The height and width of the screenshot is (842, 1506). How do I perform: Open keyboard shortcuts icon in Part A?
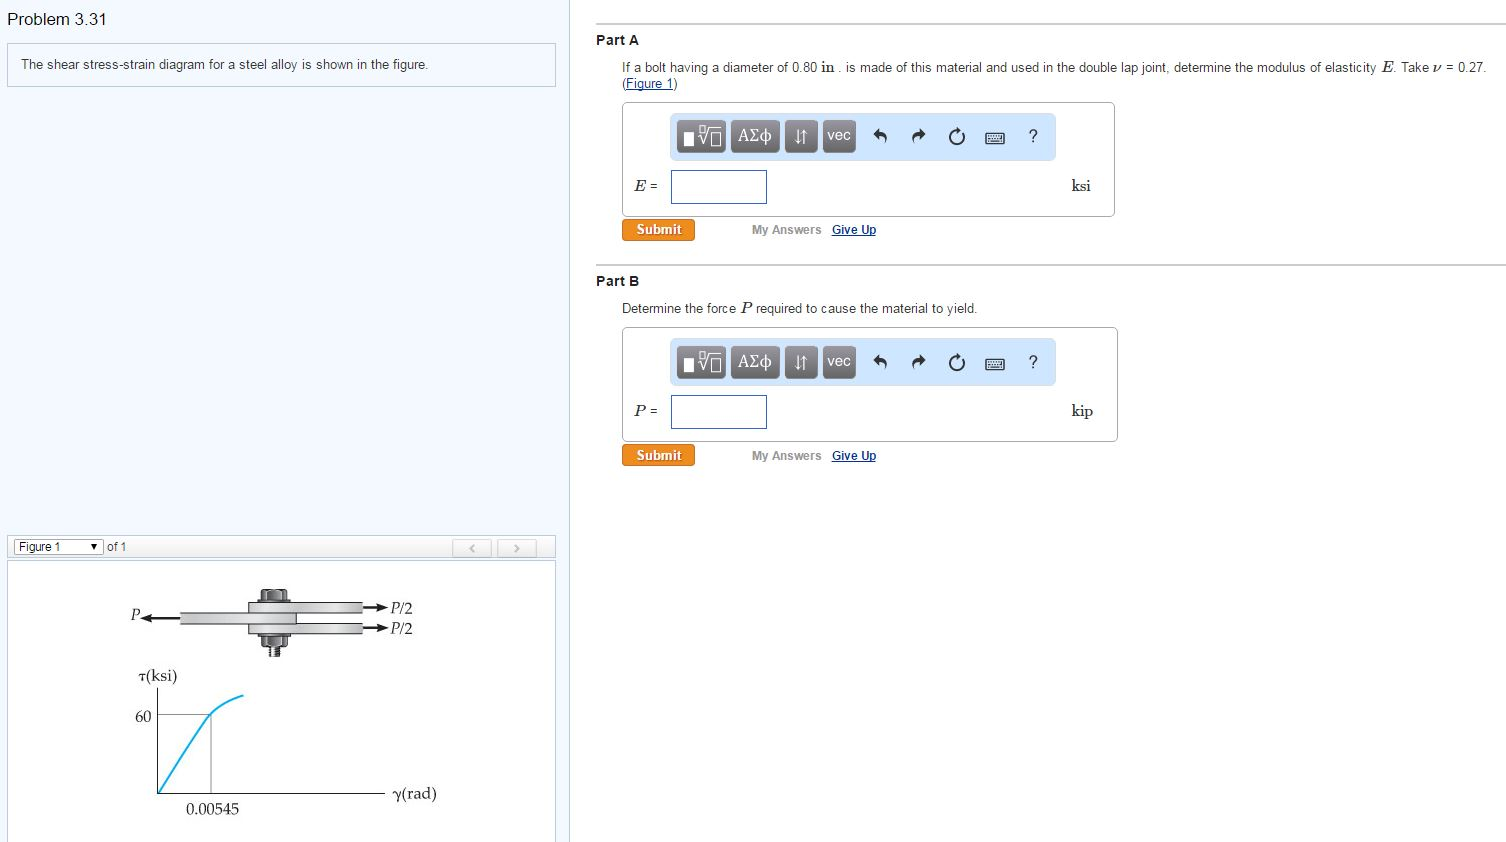coord(995,138)
